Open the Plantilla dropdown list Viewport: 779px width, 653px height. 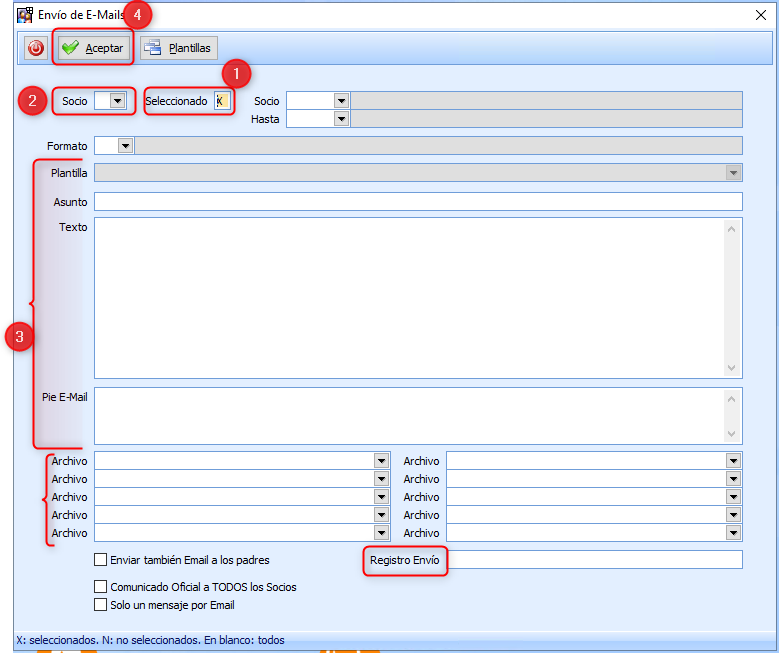pos(733,173)
